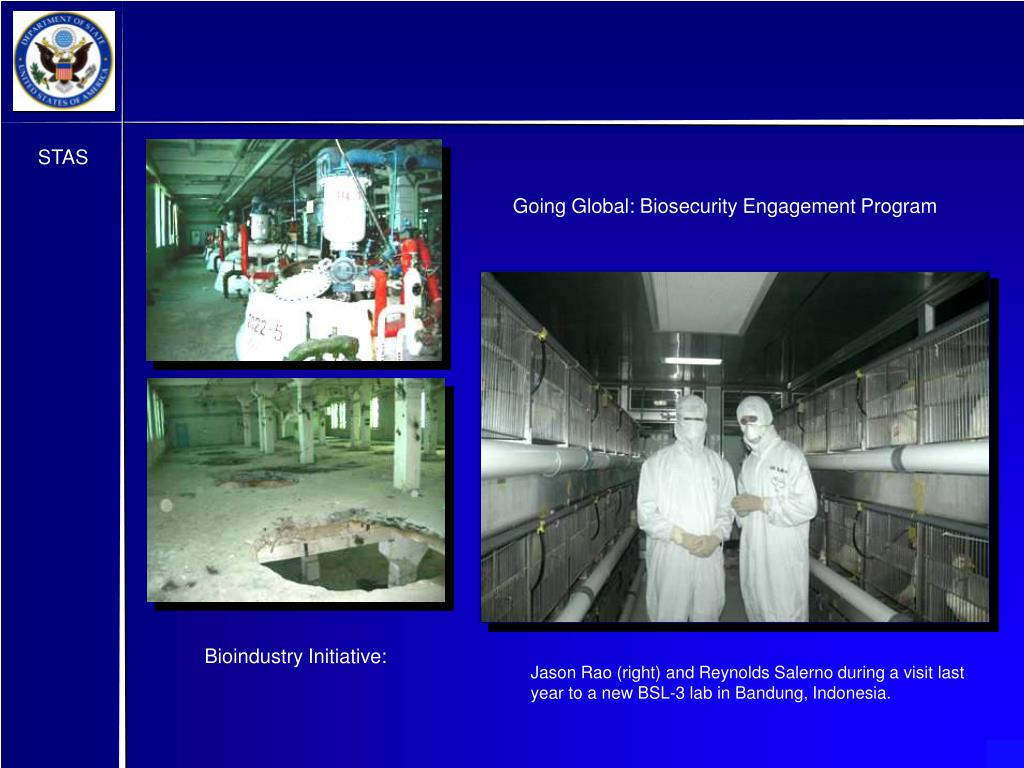Click the 'year to a new BSL-3 lab in Bandung, Indonesia.' line

tap(711, 693)
